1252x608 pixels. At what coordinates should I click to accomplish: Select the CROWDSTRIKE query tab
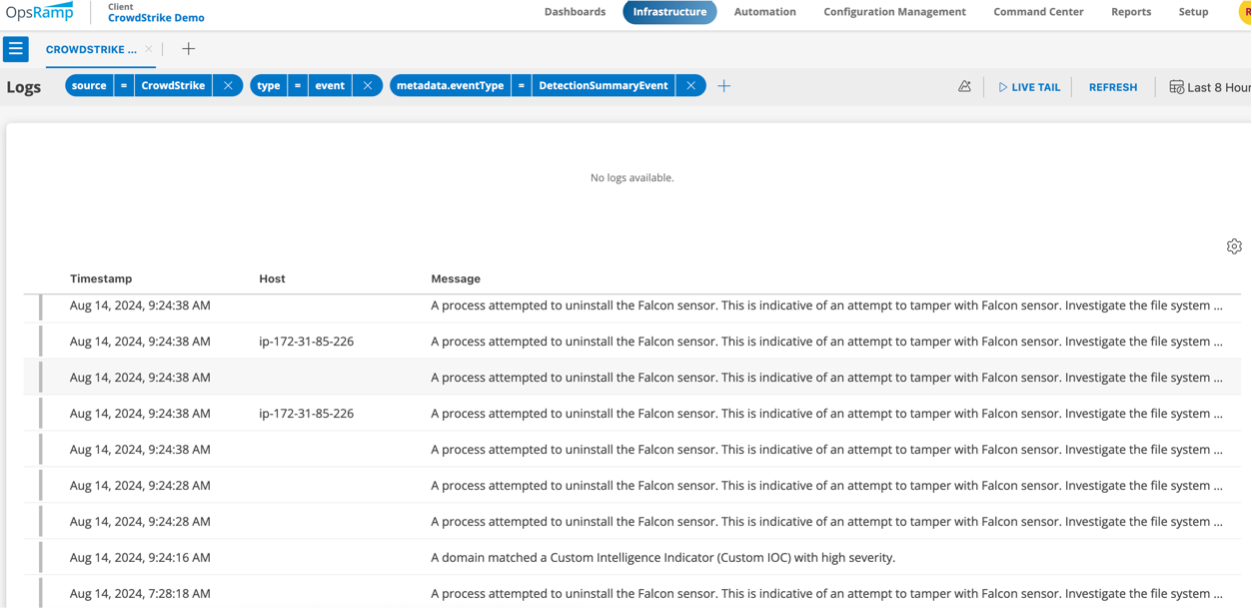point(91,49)
